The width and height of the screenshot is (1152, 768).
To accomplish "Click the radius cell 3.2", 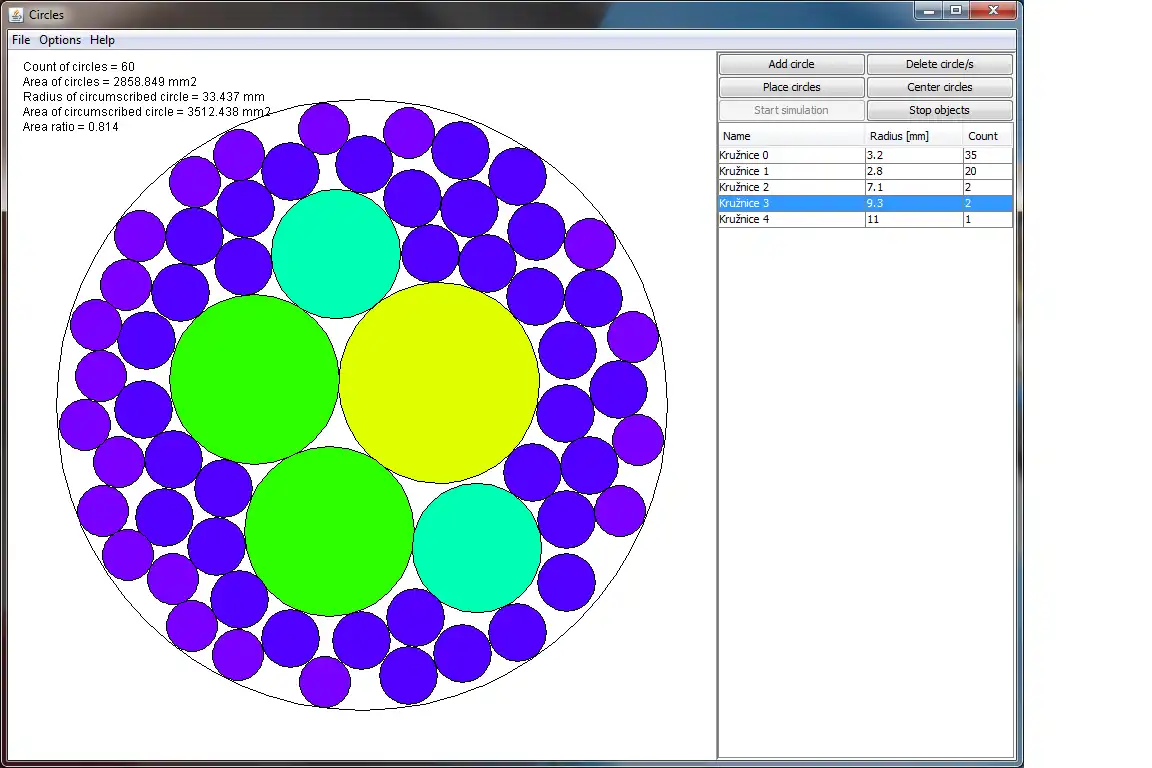I will click(914, 155).
